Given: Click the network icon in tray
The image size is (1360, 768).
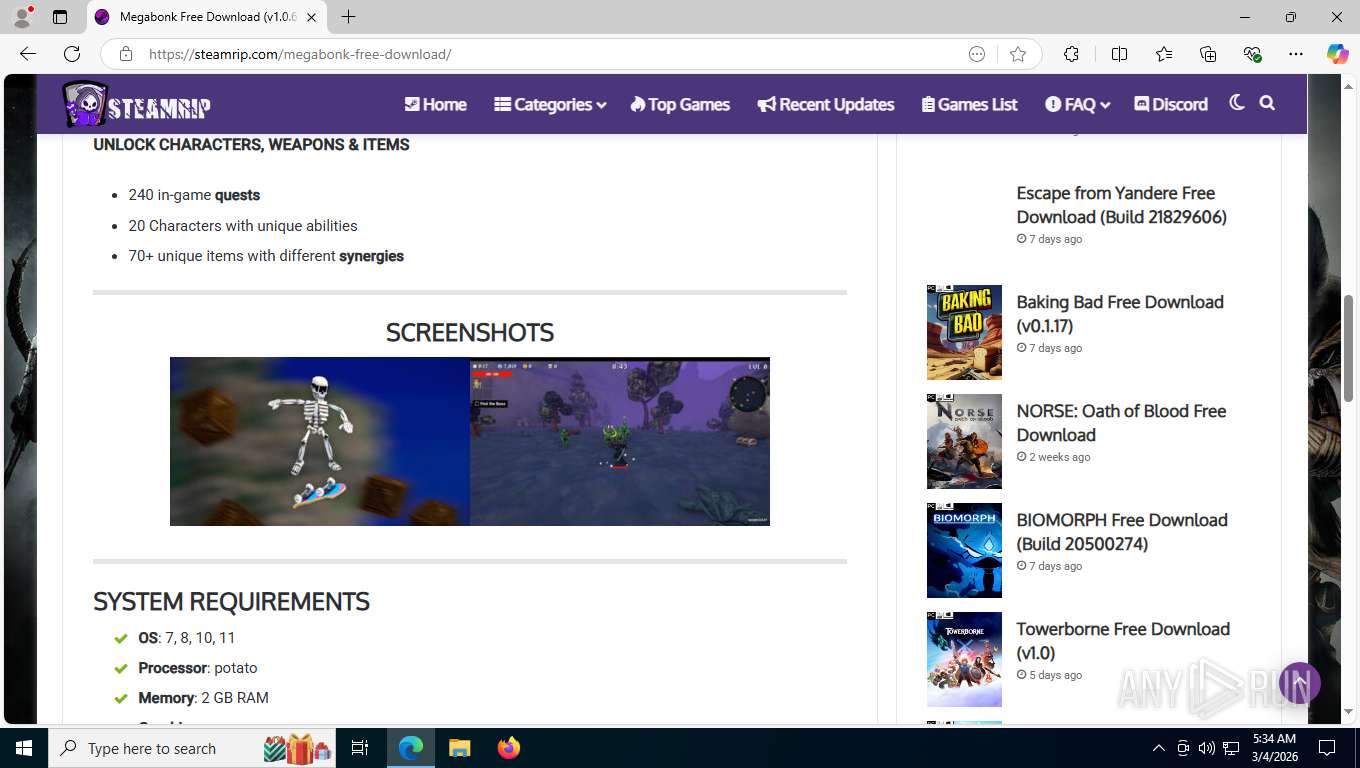Looking at the screenshot, I should (1231, 748).
